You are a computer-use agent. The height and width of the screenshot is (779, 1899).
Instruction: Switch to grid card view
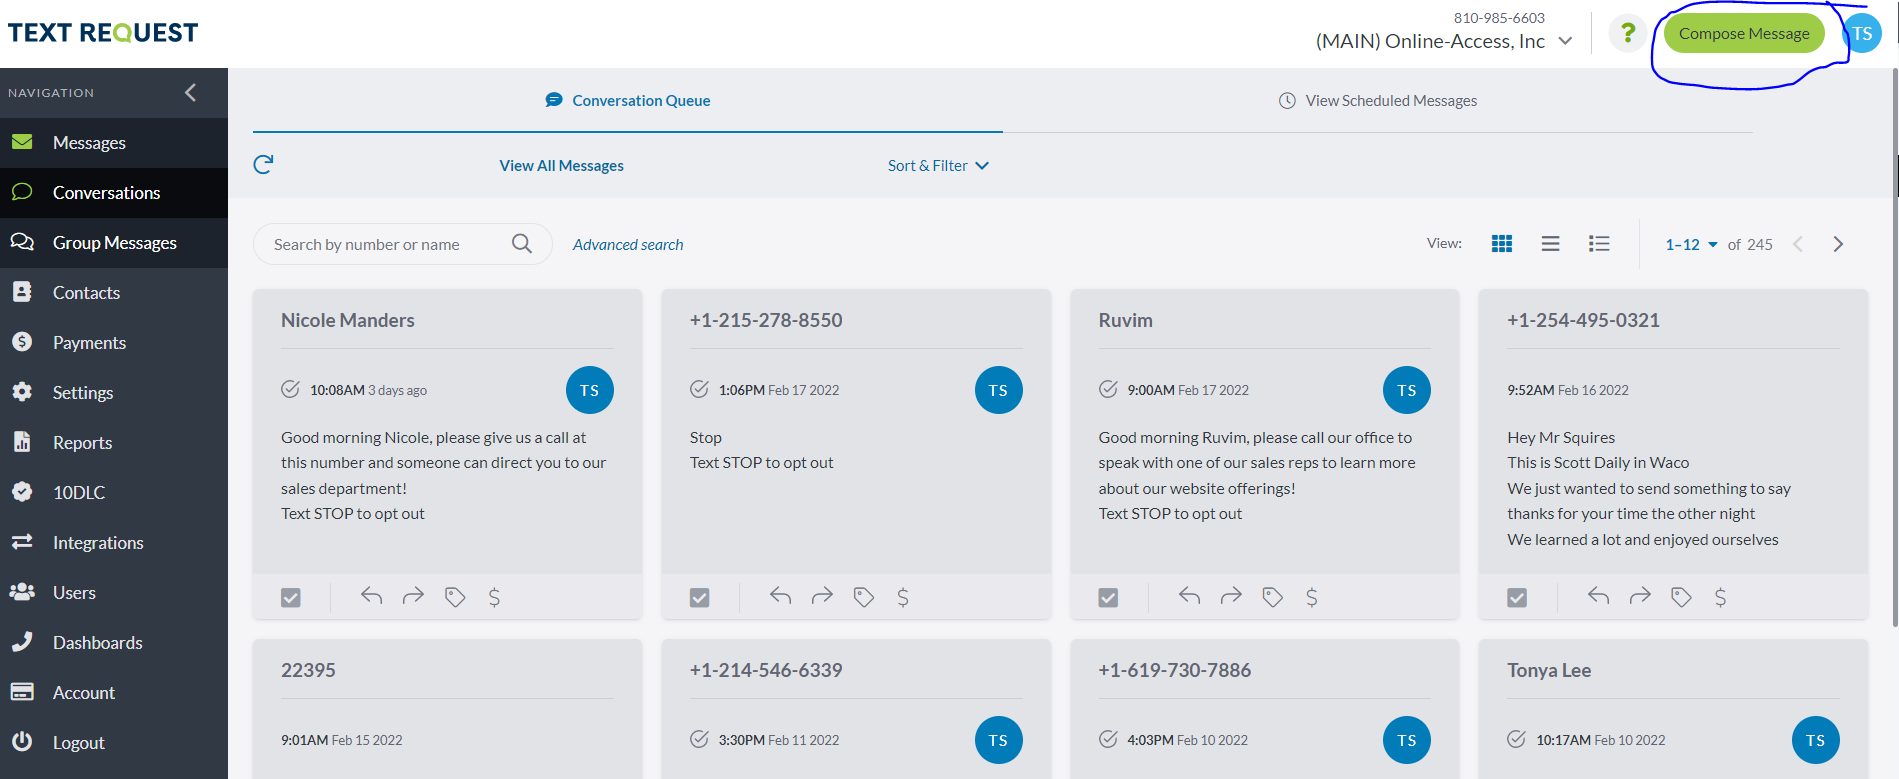[1501, 244]
